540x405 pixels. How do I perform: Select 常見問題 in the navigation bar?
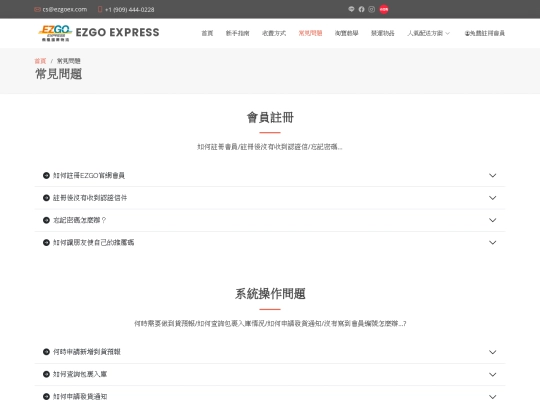[310, 33]
